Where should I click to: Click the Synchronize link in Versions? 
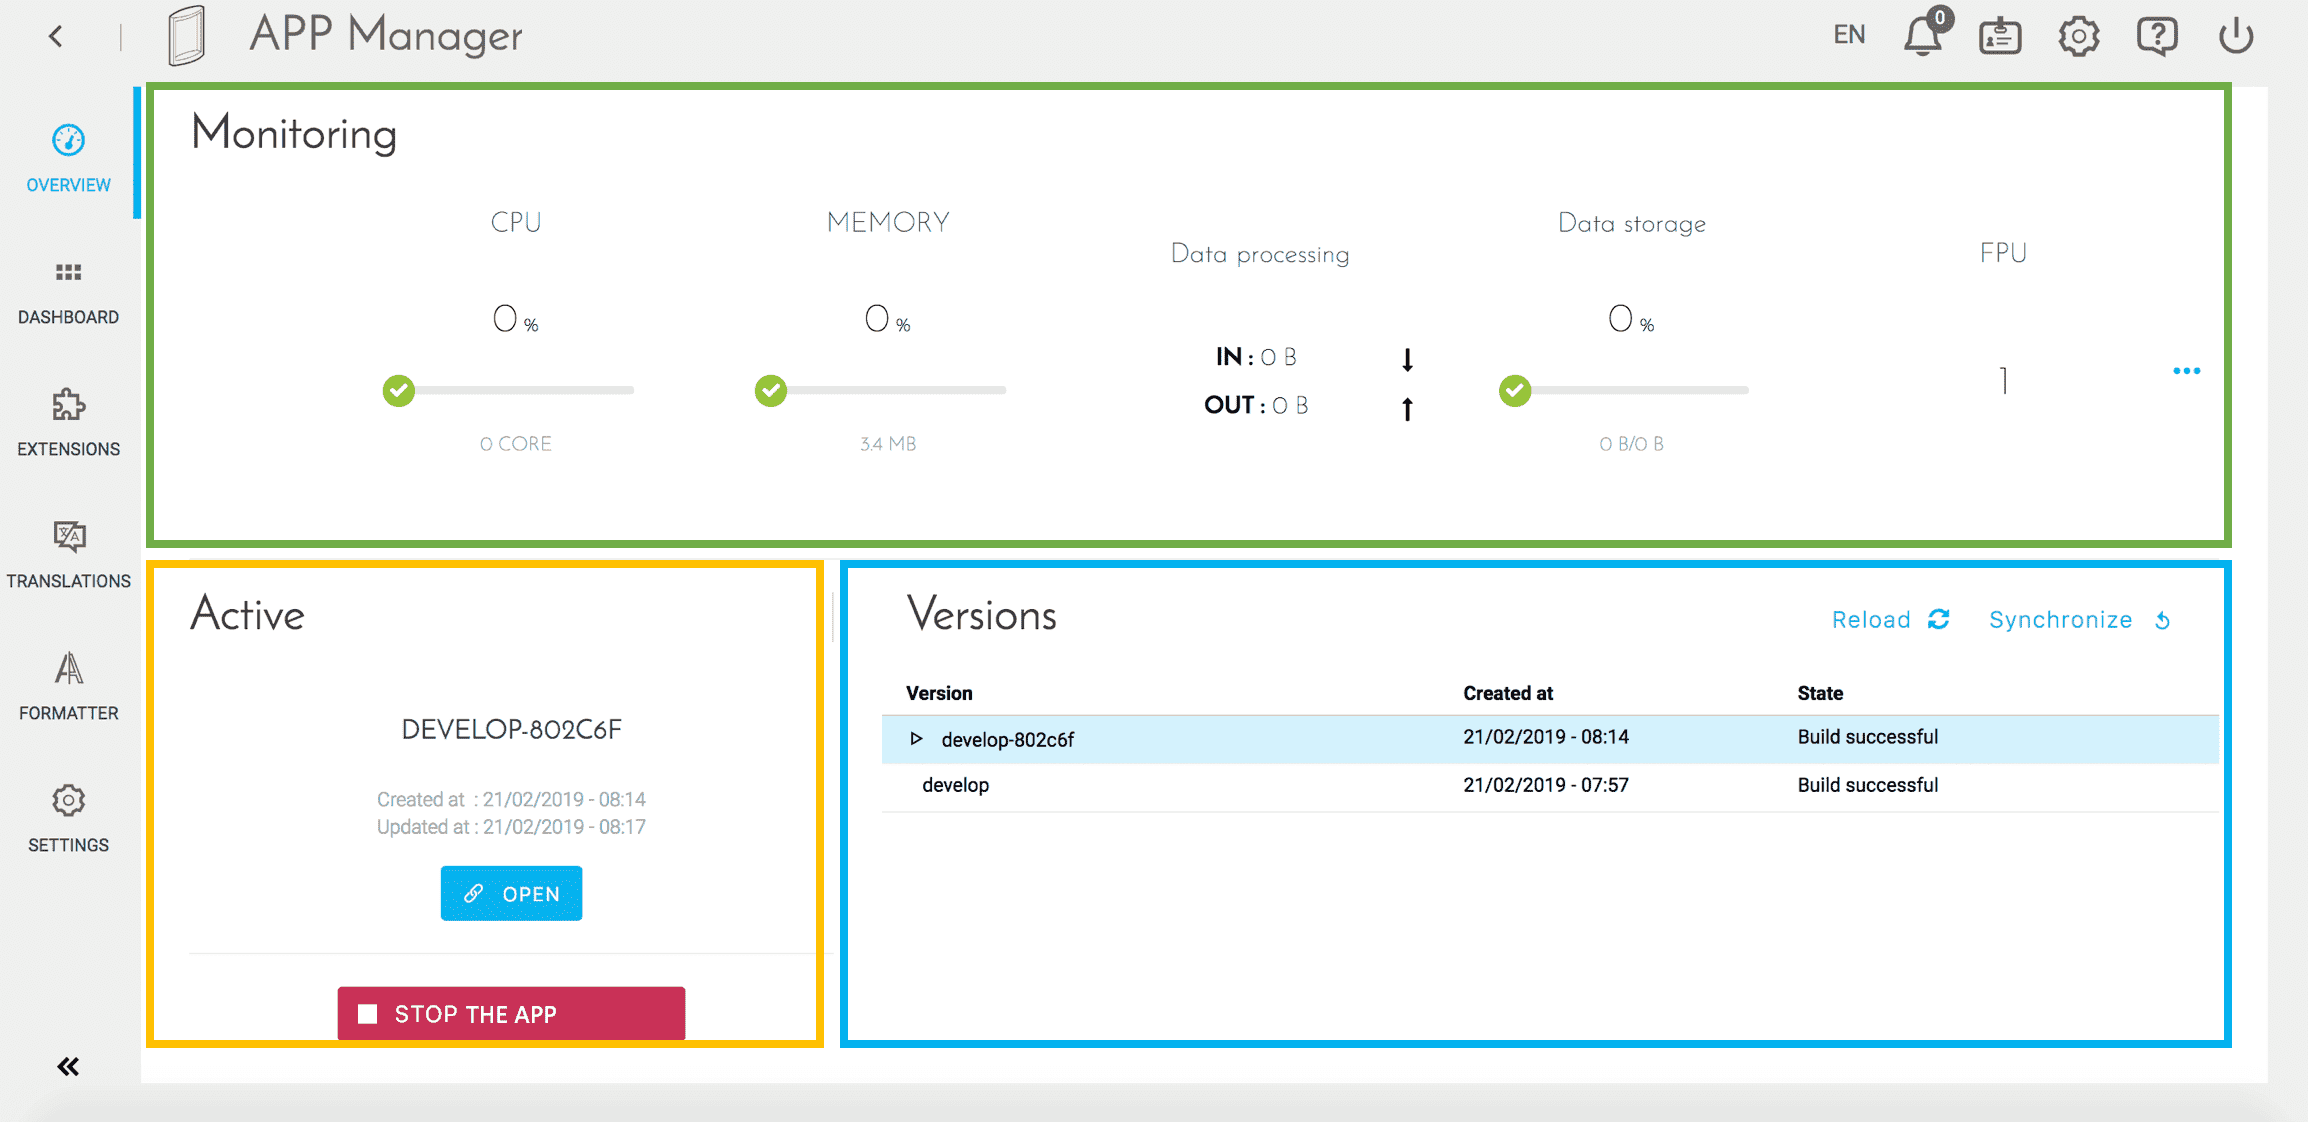click(x=2080, y=620)
